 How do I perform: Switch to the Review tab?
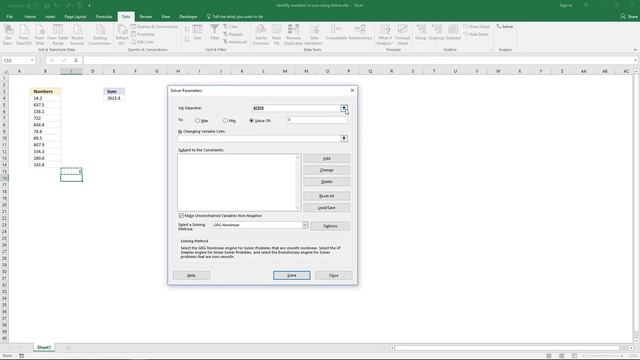146,17
